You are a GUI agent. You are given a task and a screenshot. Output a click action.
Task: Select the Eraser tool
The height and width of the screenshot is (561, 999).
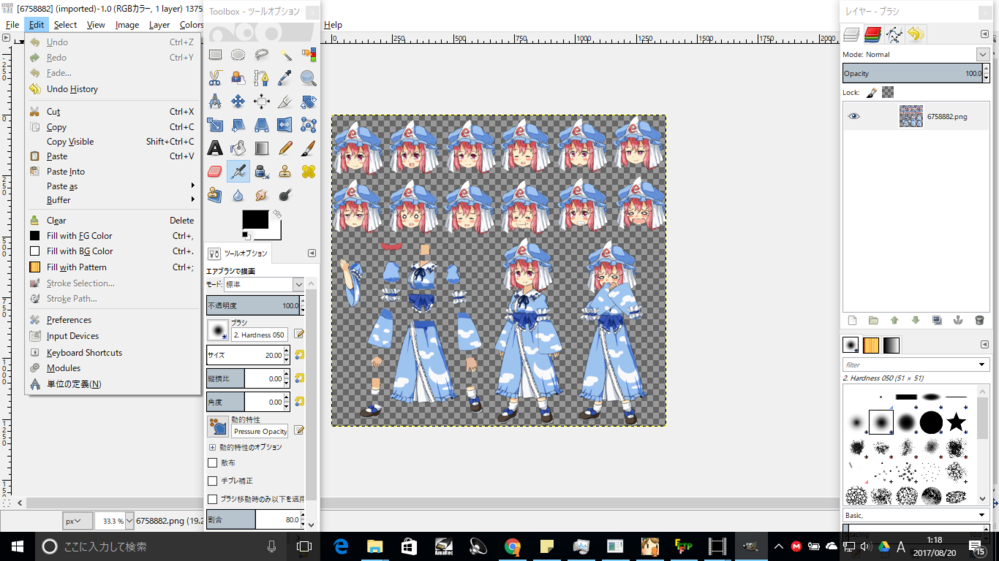(x=215, y=171)
